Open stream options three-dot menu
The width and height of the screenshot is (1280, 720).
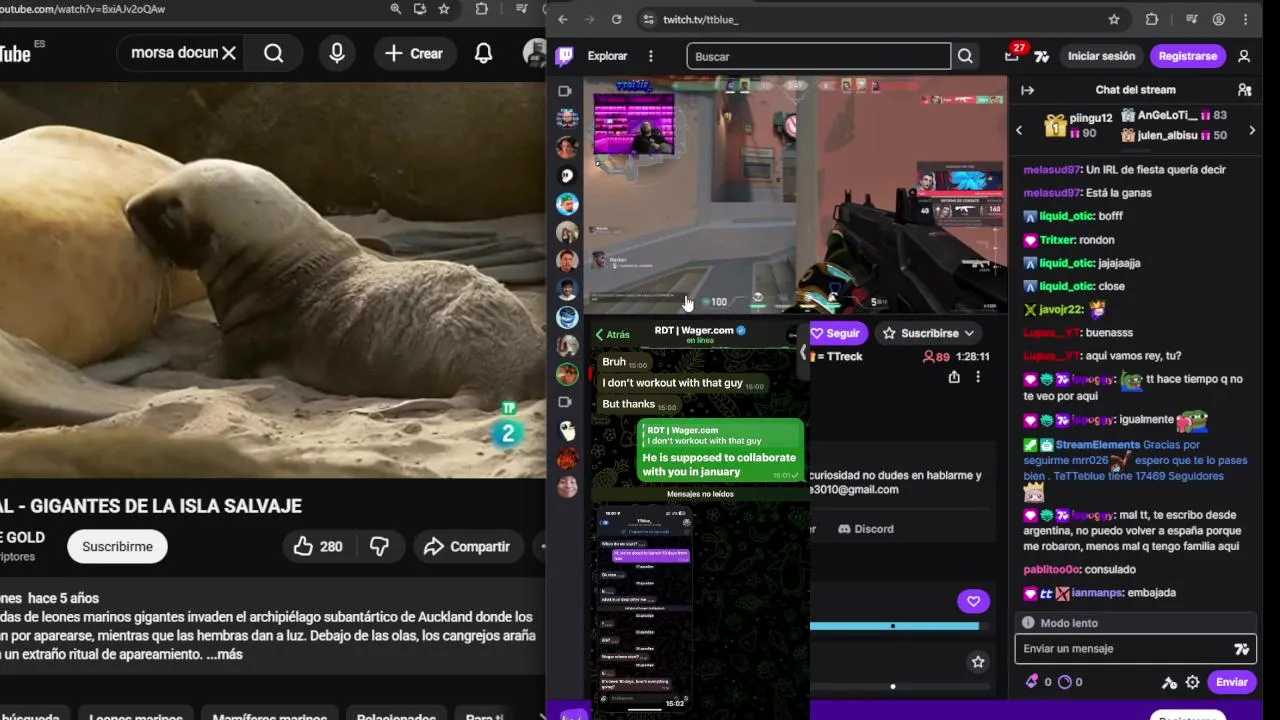978,377
